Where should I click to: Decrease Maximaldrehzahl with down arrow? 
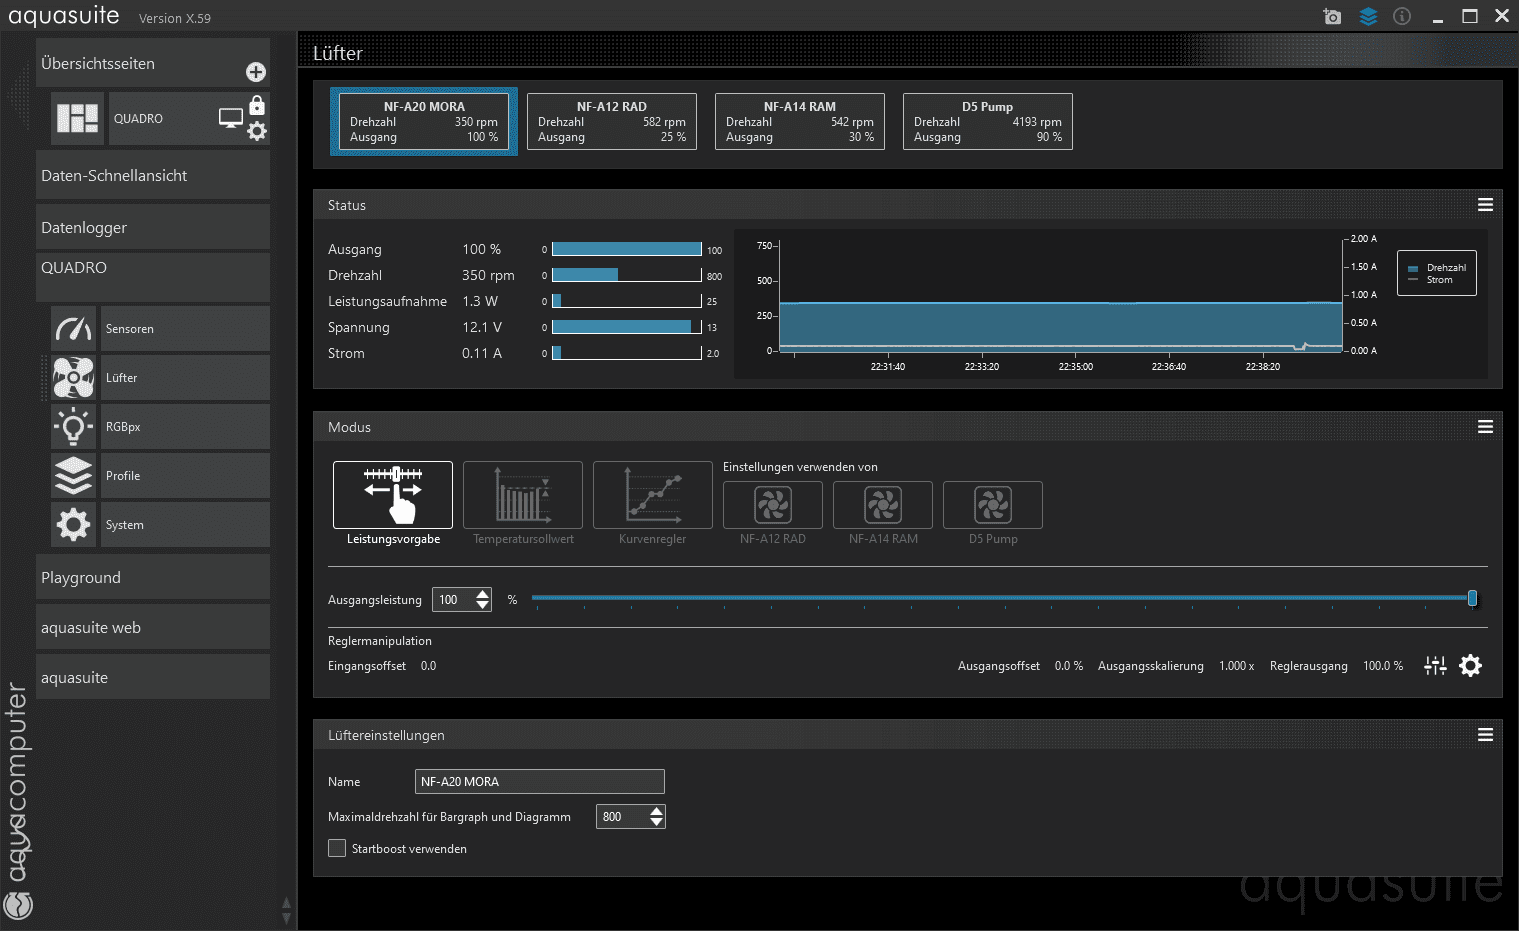(656, 822)
